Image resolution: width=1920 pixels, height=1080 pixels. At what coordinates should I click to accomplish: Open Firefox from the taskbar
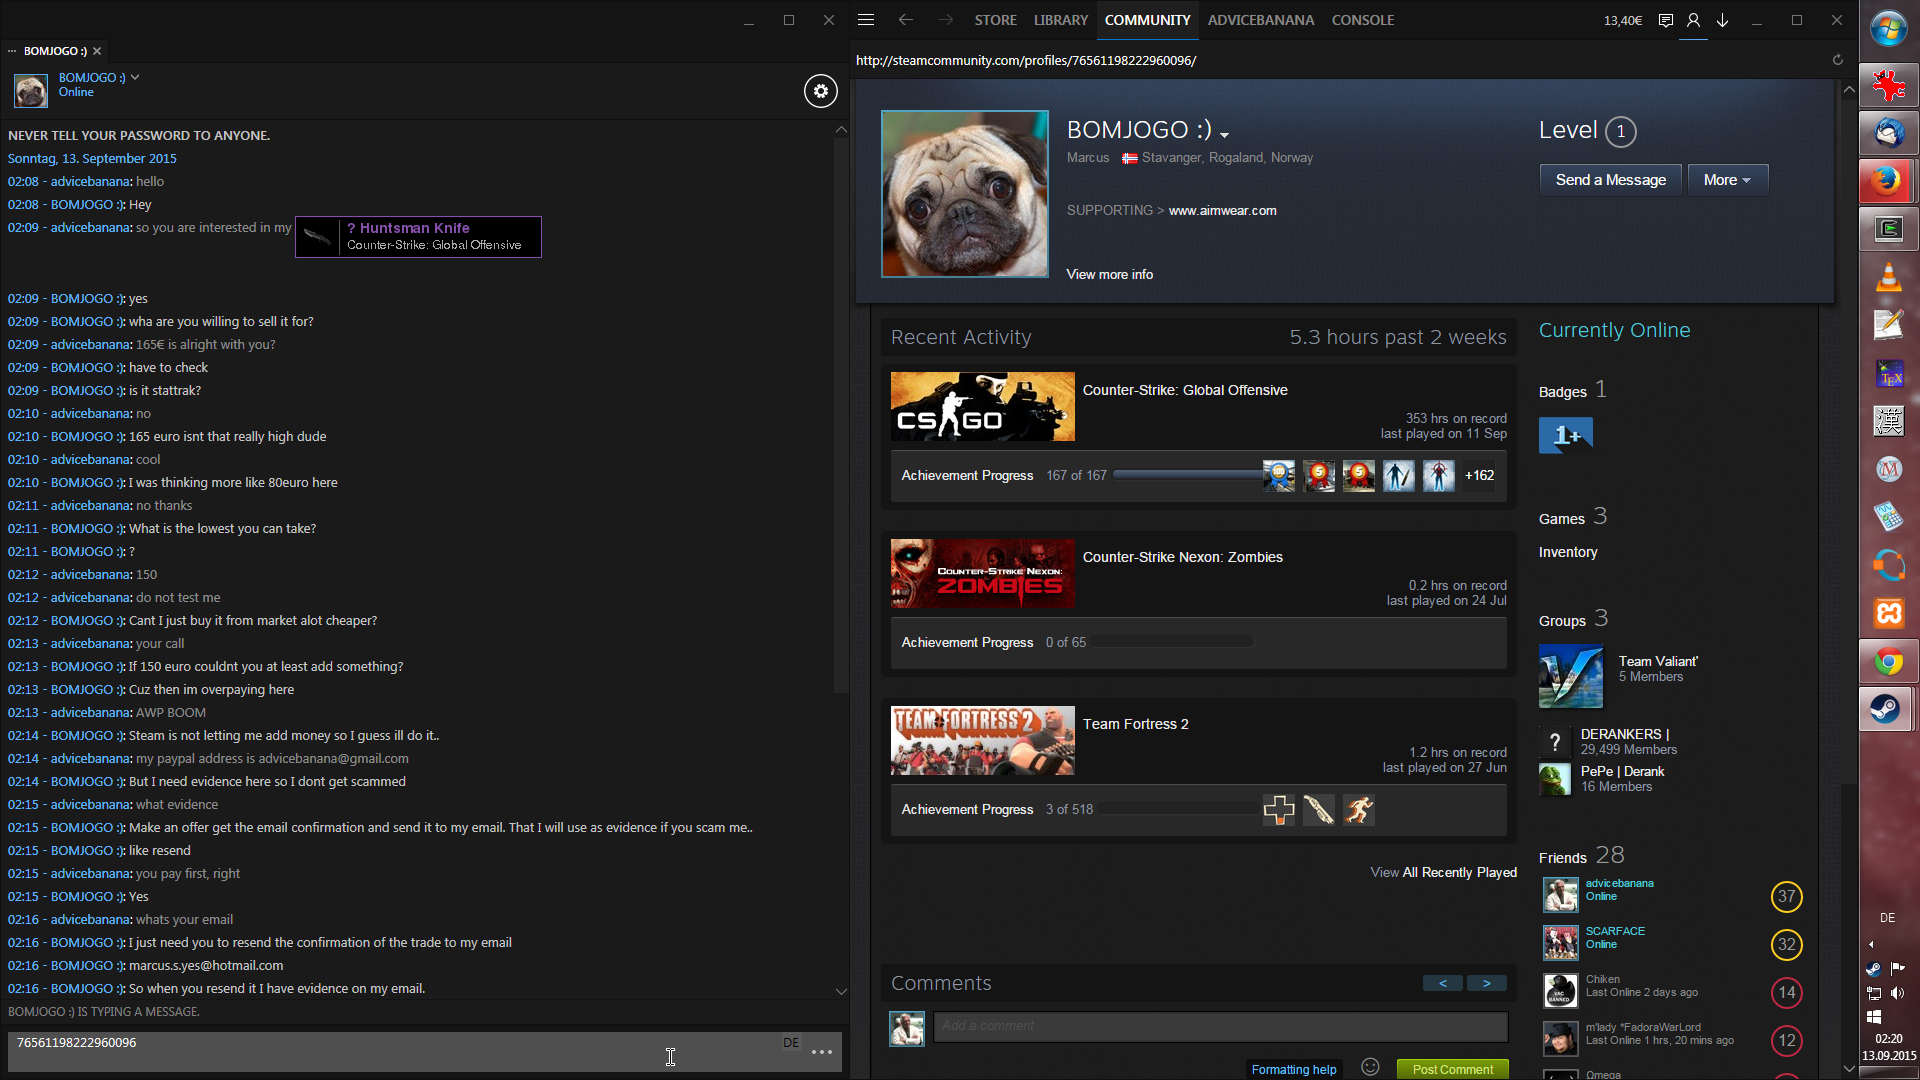pos(1887,181)
